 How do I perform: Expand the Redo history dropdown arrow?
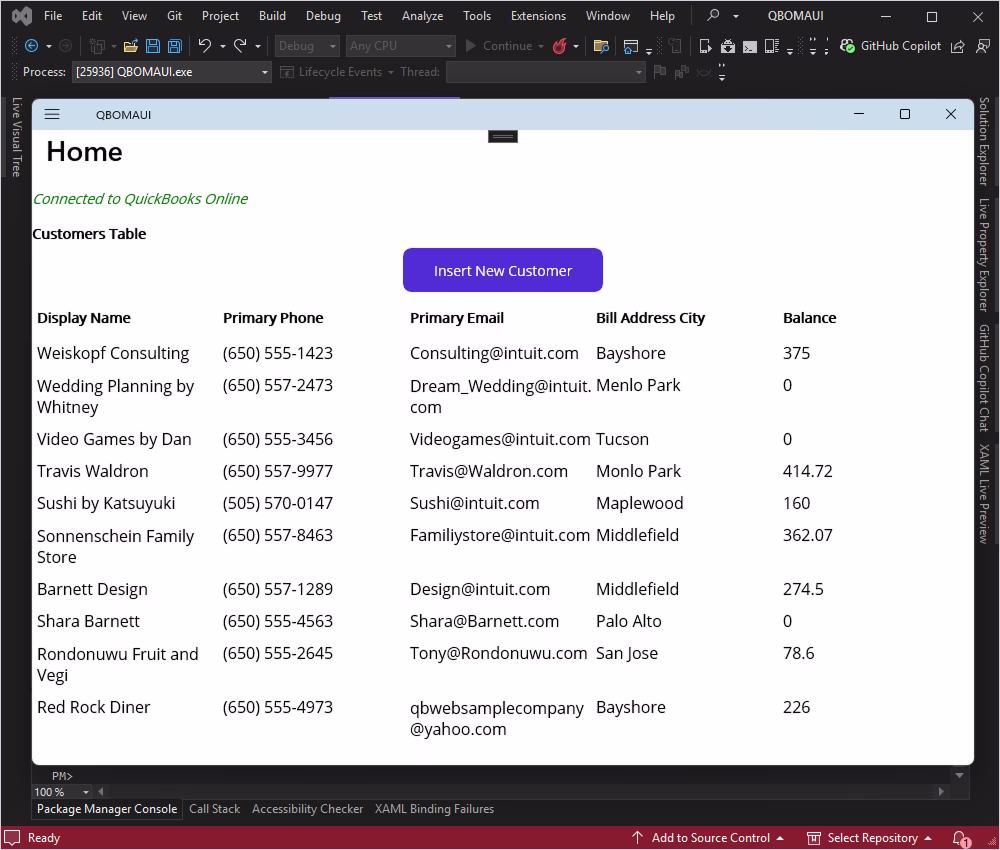258,46
